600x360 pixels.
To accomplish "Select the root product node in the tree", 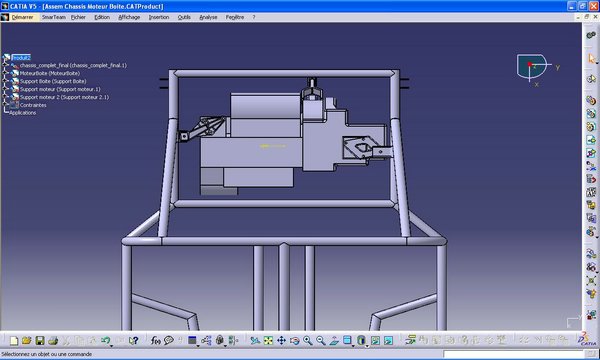I will pos(21,58).
